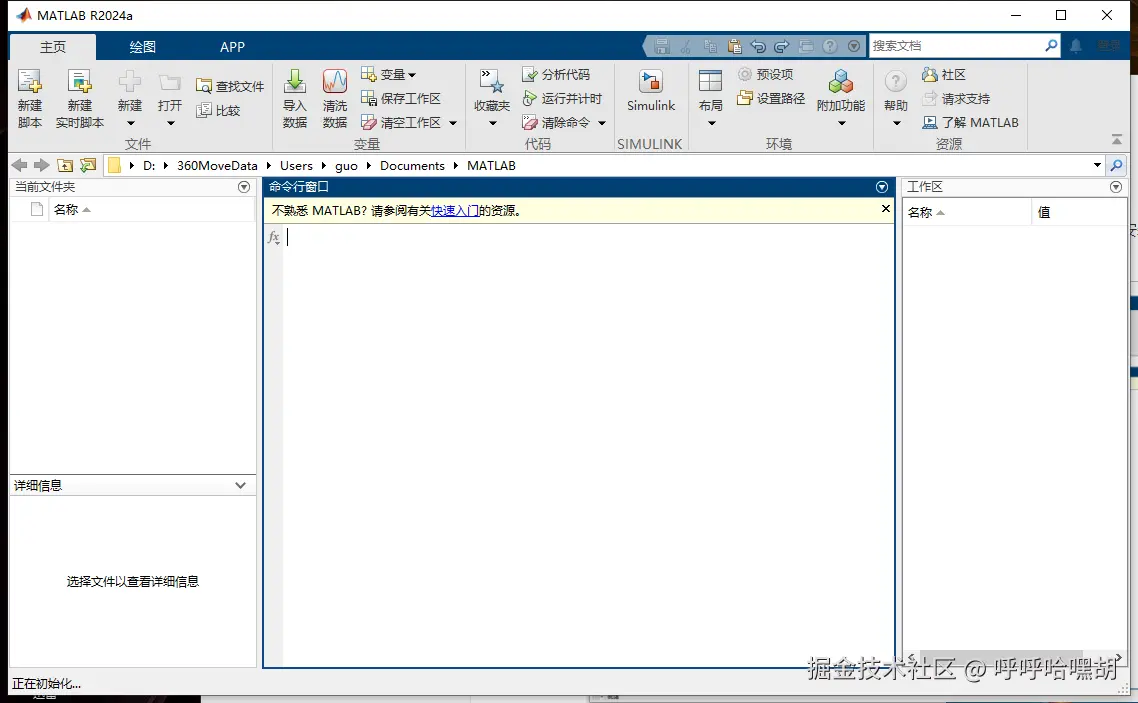Image resolution: width=1138 pixels, height=703 pixels.
Task: Click 了解 MATLAB (Learn MATLAB)
Action: pyautogui.click(x=970, y=123)
